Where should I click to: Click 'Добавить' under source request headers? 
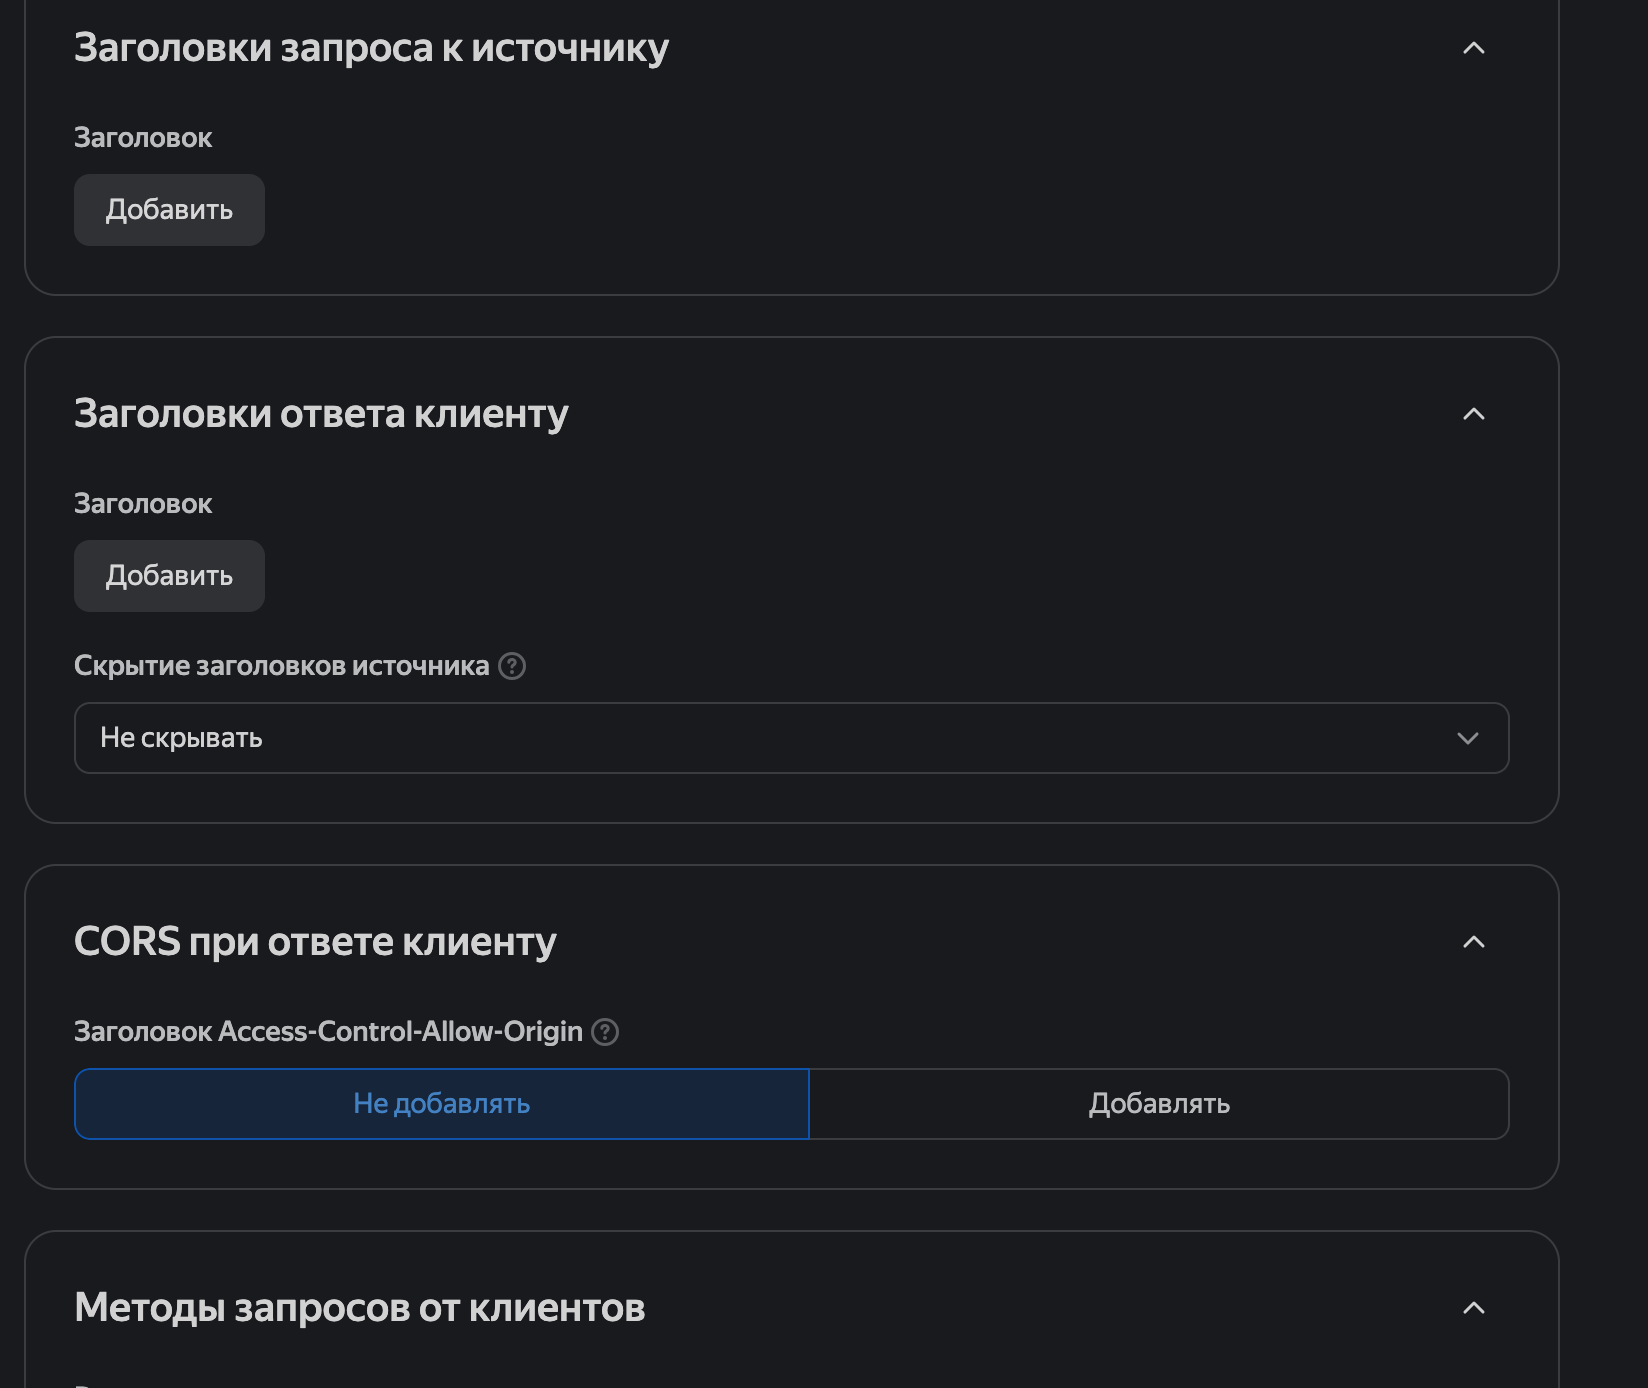pos(169,210)
